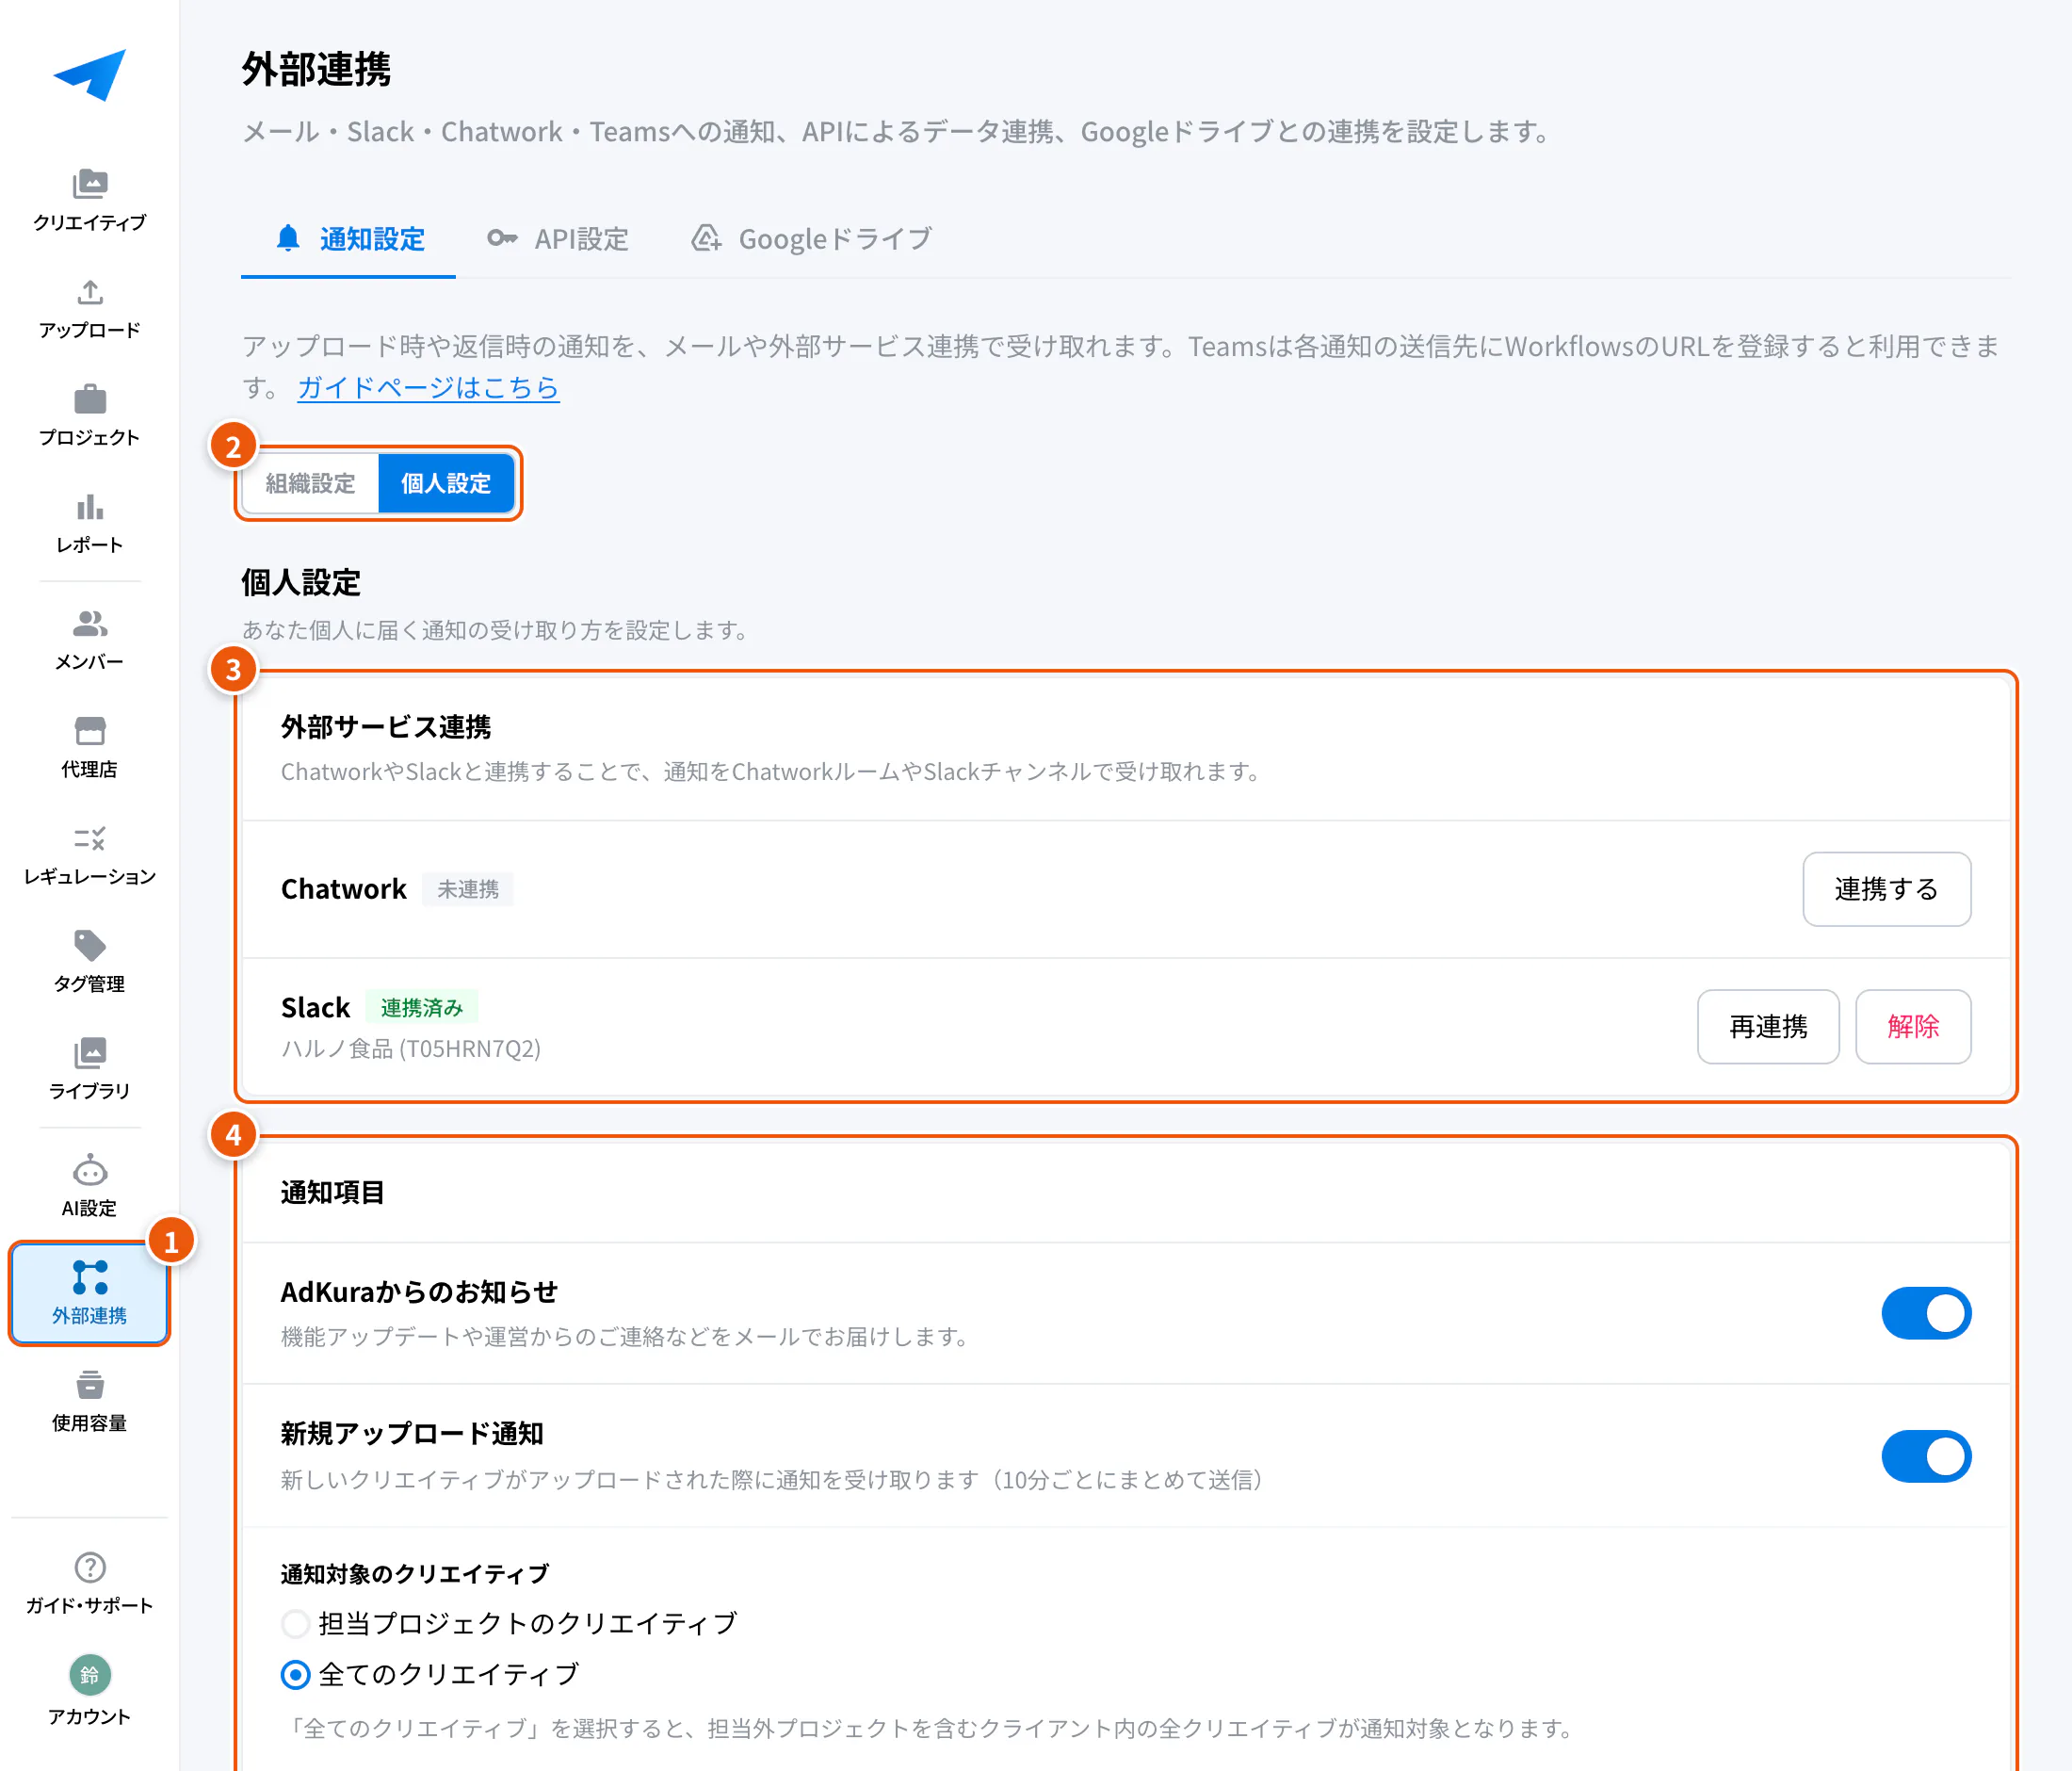Toggle AdKuraからのお知らせ switch

point(1925,1313)
